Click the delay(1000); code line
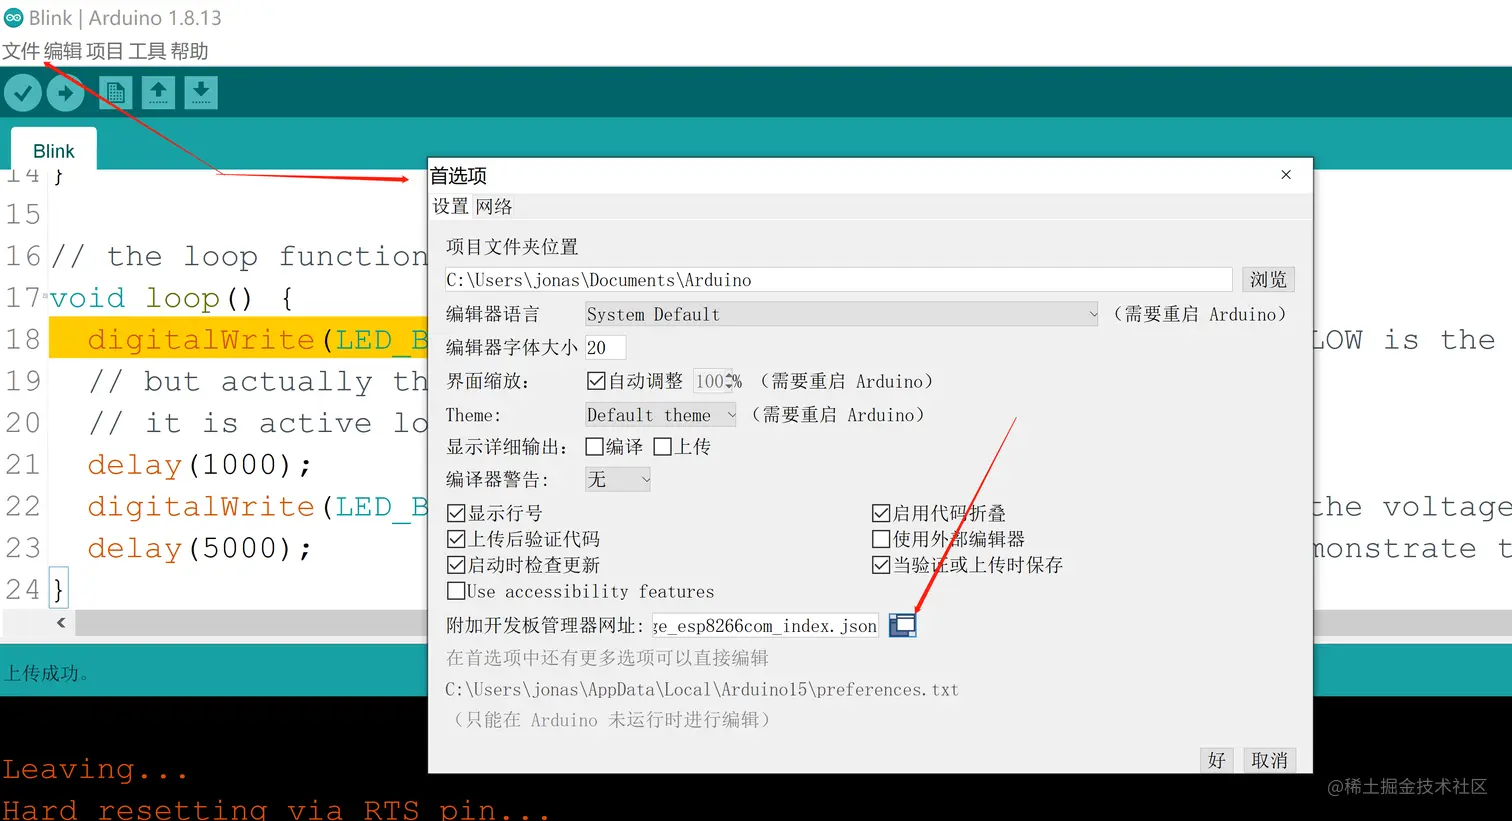The width and height of the screenshot is (1512, 821). (x=199, y=464)
